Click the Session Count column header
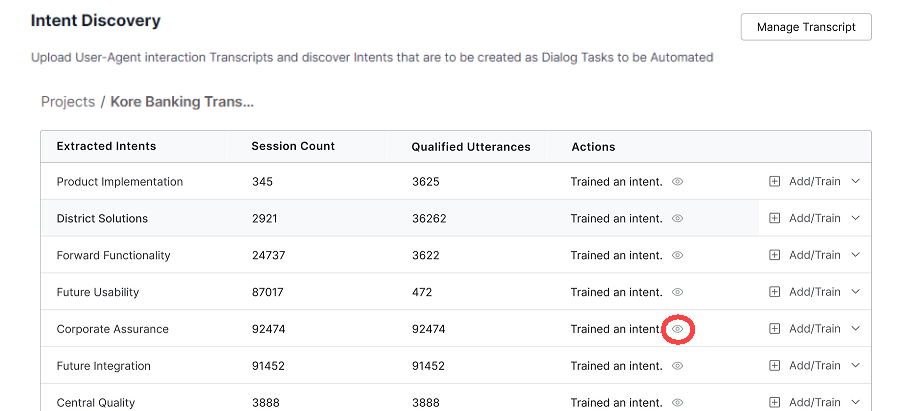 tap(293, 146)
